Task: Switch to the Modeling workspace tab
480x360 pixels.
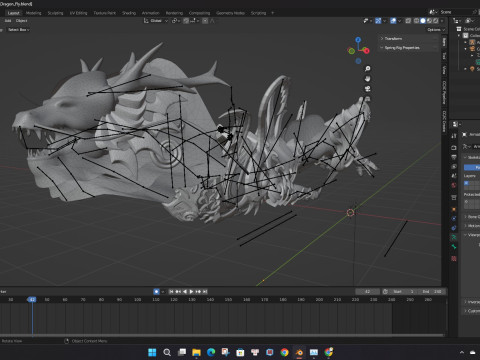Action: (x=33, y=13)
